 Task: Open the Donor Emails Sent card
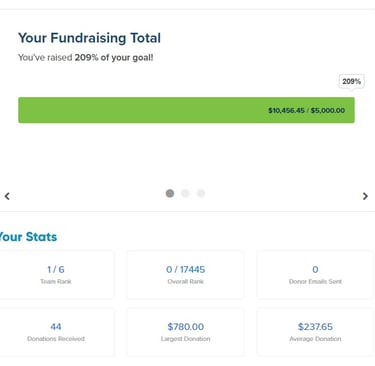pyautogui.click(x=315, y=275)
